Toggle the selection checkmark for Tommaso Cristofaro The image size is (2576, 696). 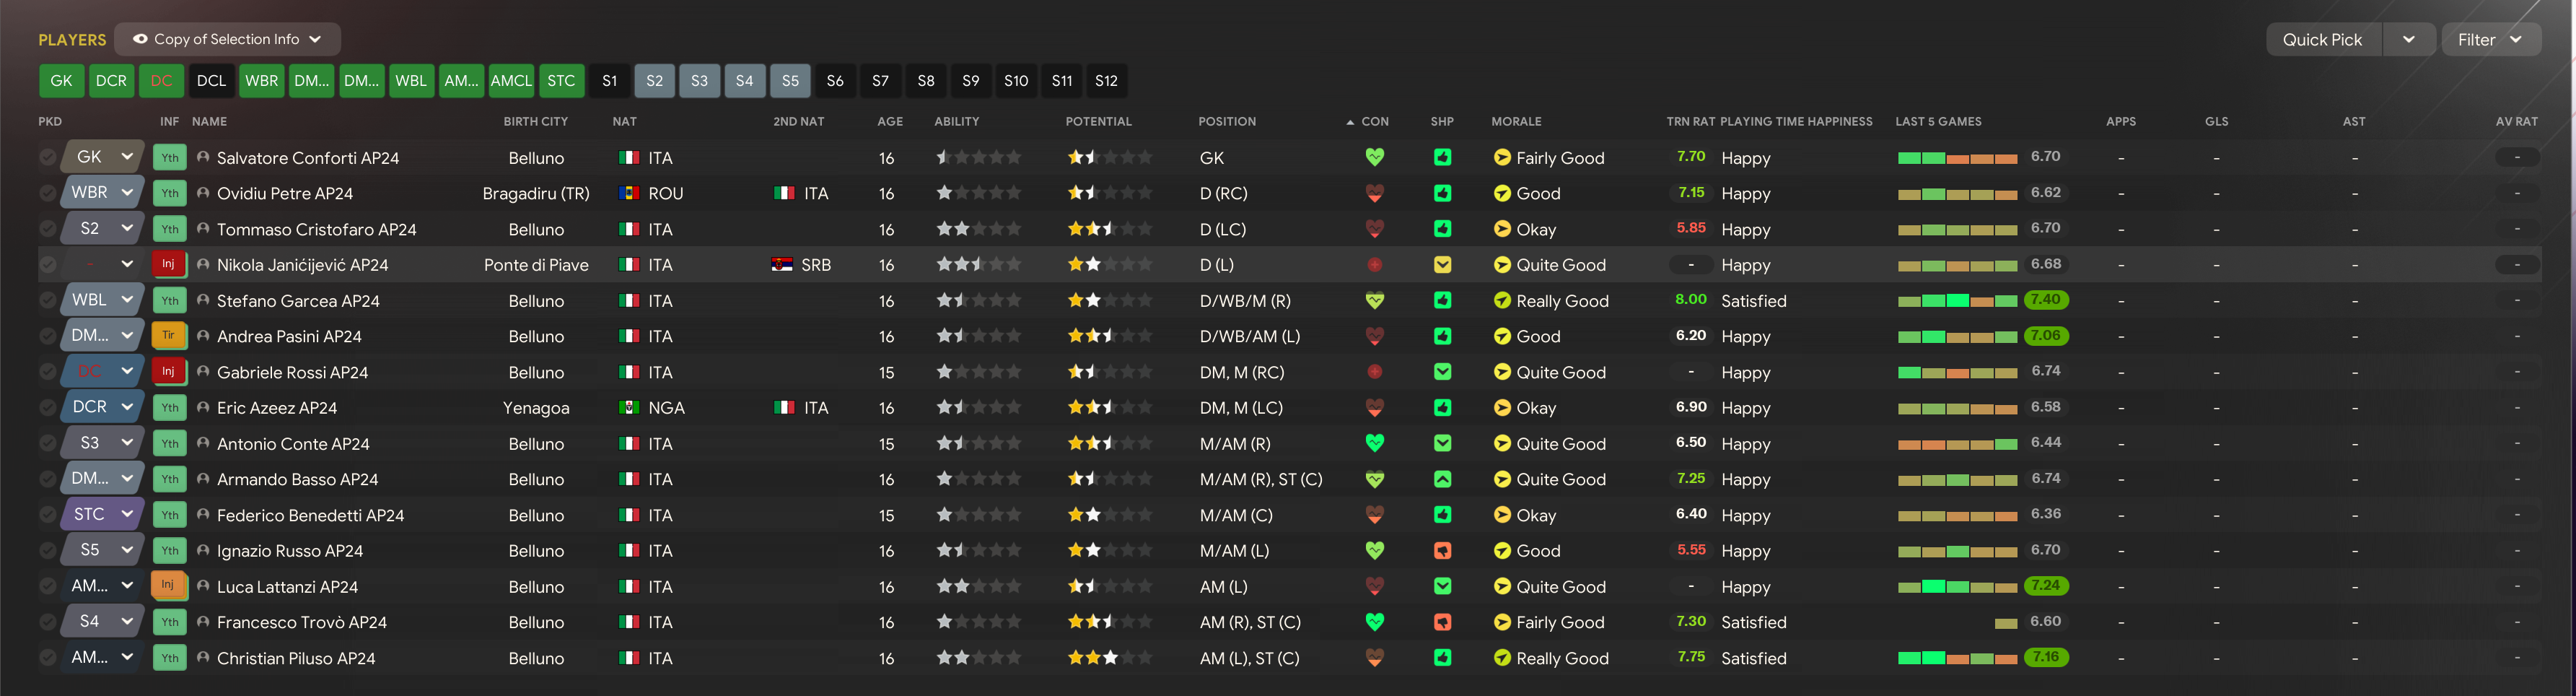[x=48, y=229]
